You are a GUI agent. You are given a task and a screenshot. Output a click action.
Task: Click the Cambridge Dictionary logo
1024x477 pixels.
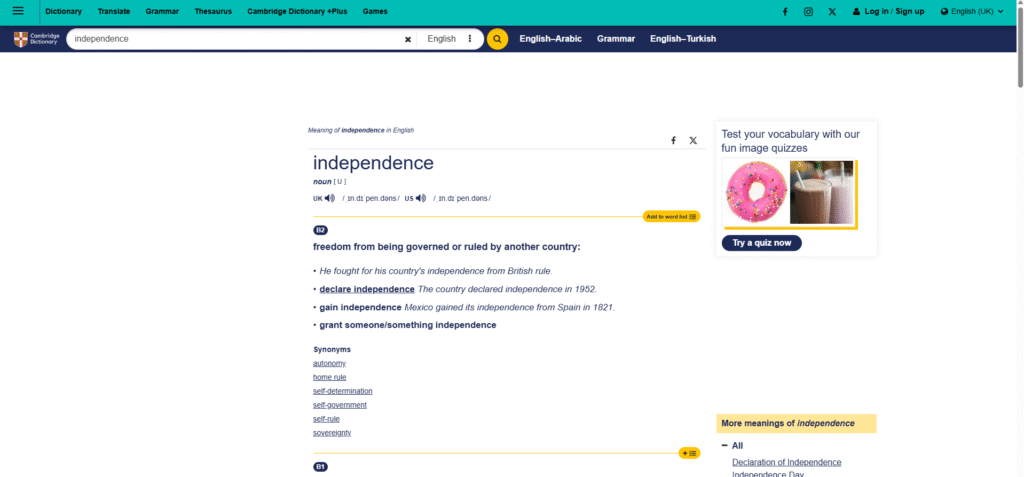[x=37, y=39]
